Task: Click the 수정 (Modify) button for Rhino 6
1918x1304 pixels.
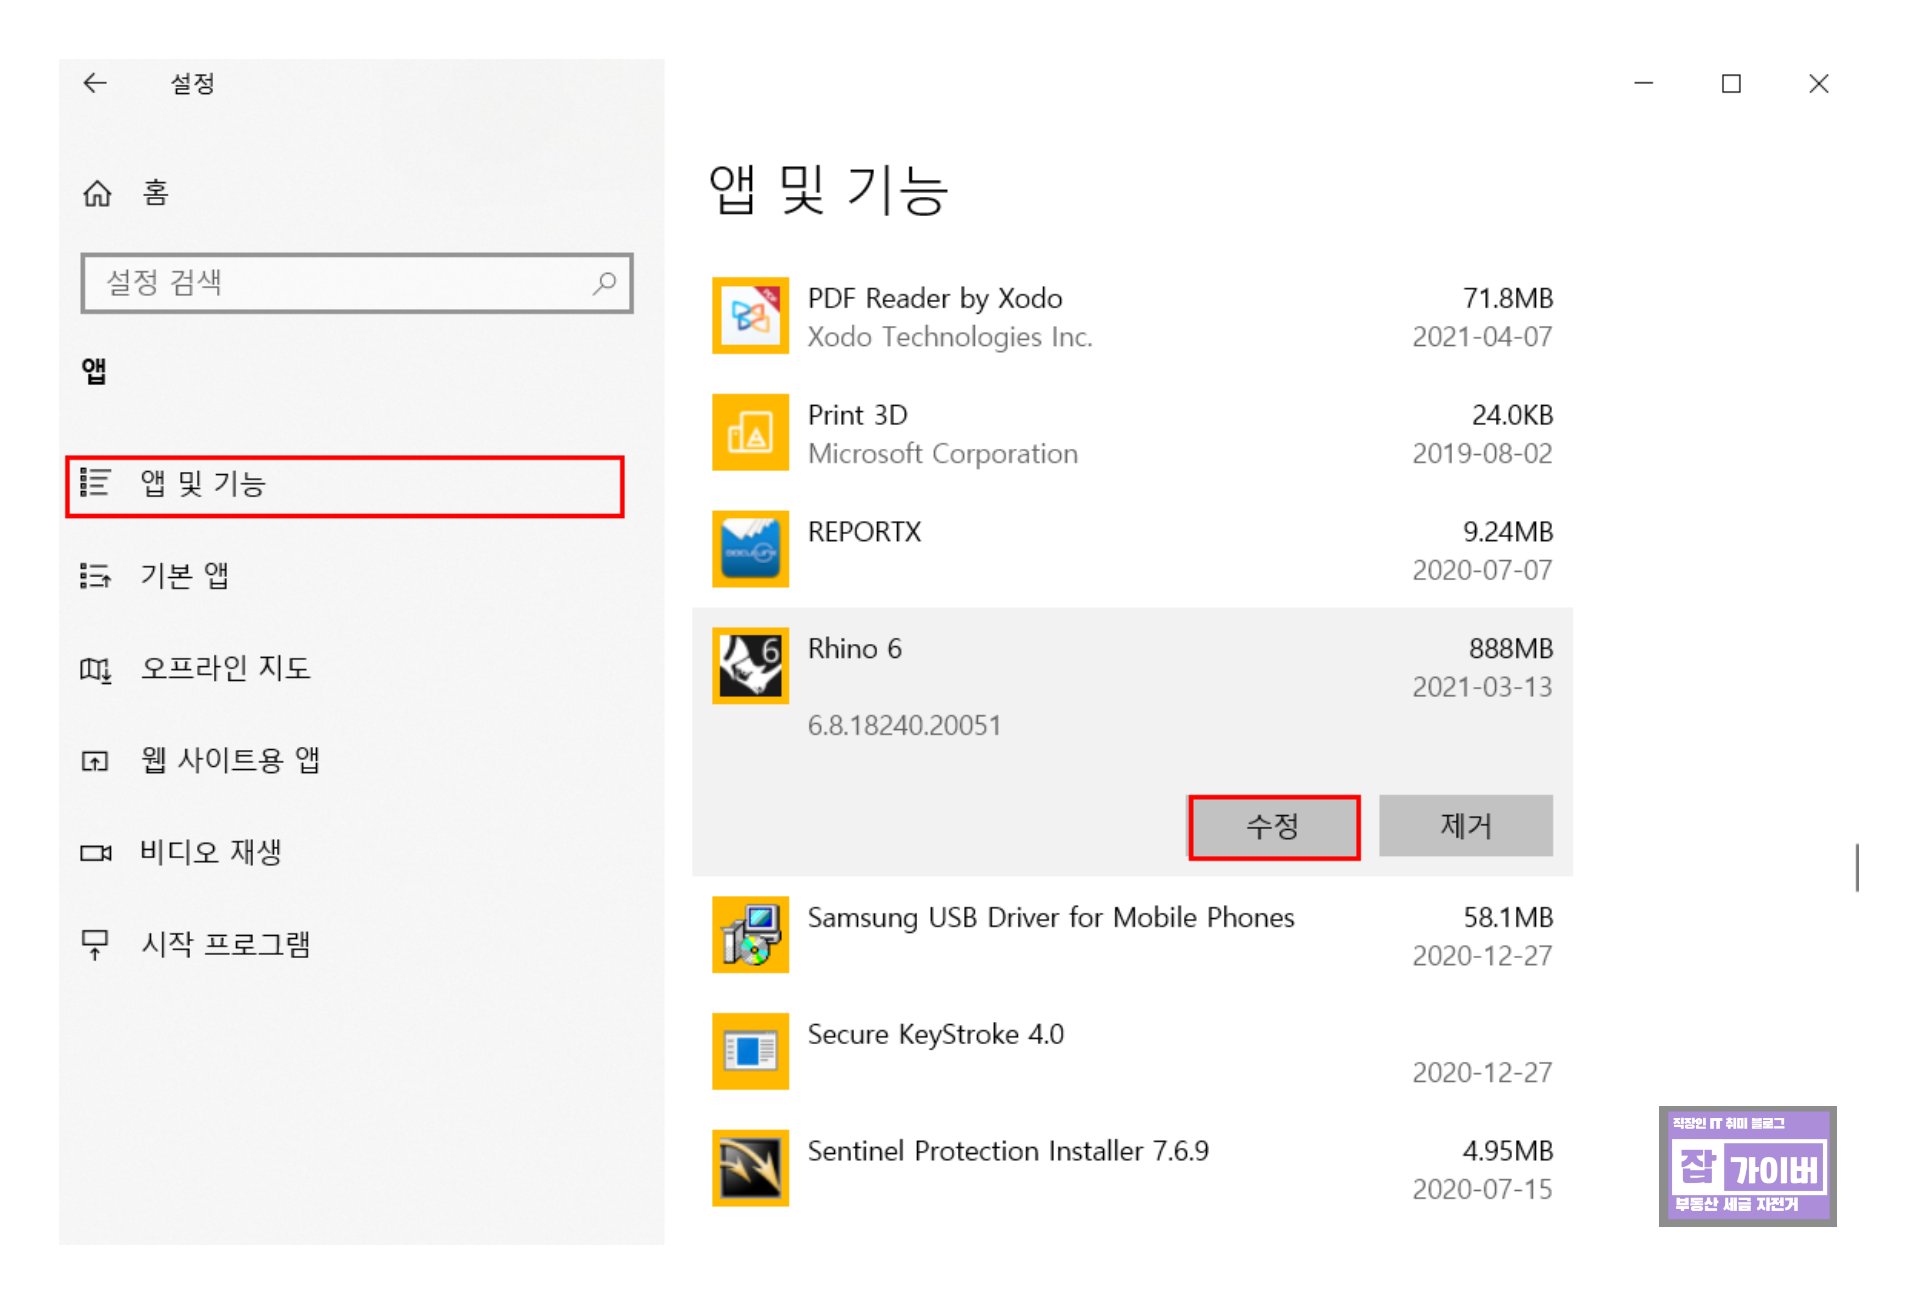Action: click(x=1274, y=827)
